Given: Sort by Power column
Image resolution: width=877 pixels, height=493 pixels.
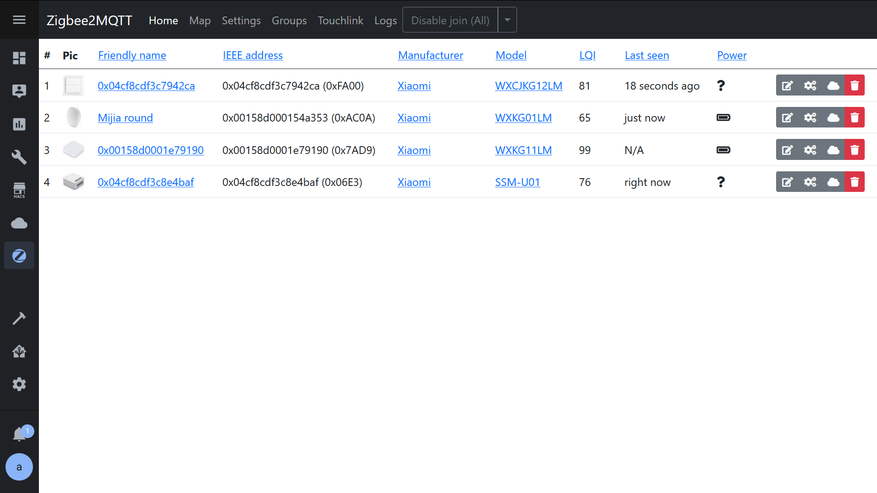Looking at the screenshot, I should [x=732, y=55].
